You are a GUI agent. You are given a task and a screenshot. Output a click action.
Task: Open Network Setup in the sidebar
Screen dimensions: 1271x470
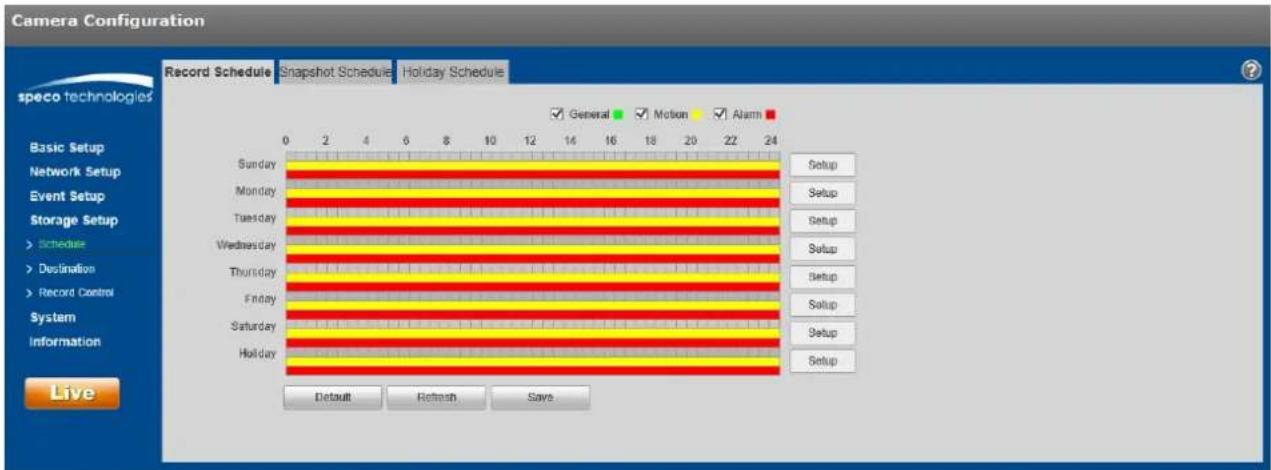click(75, 172)
